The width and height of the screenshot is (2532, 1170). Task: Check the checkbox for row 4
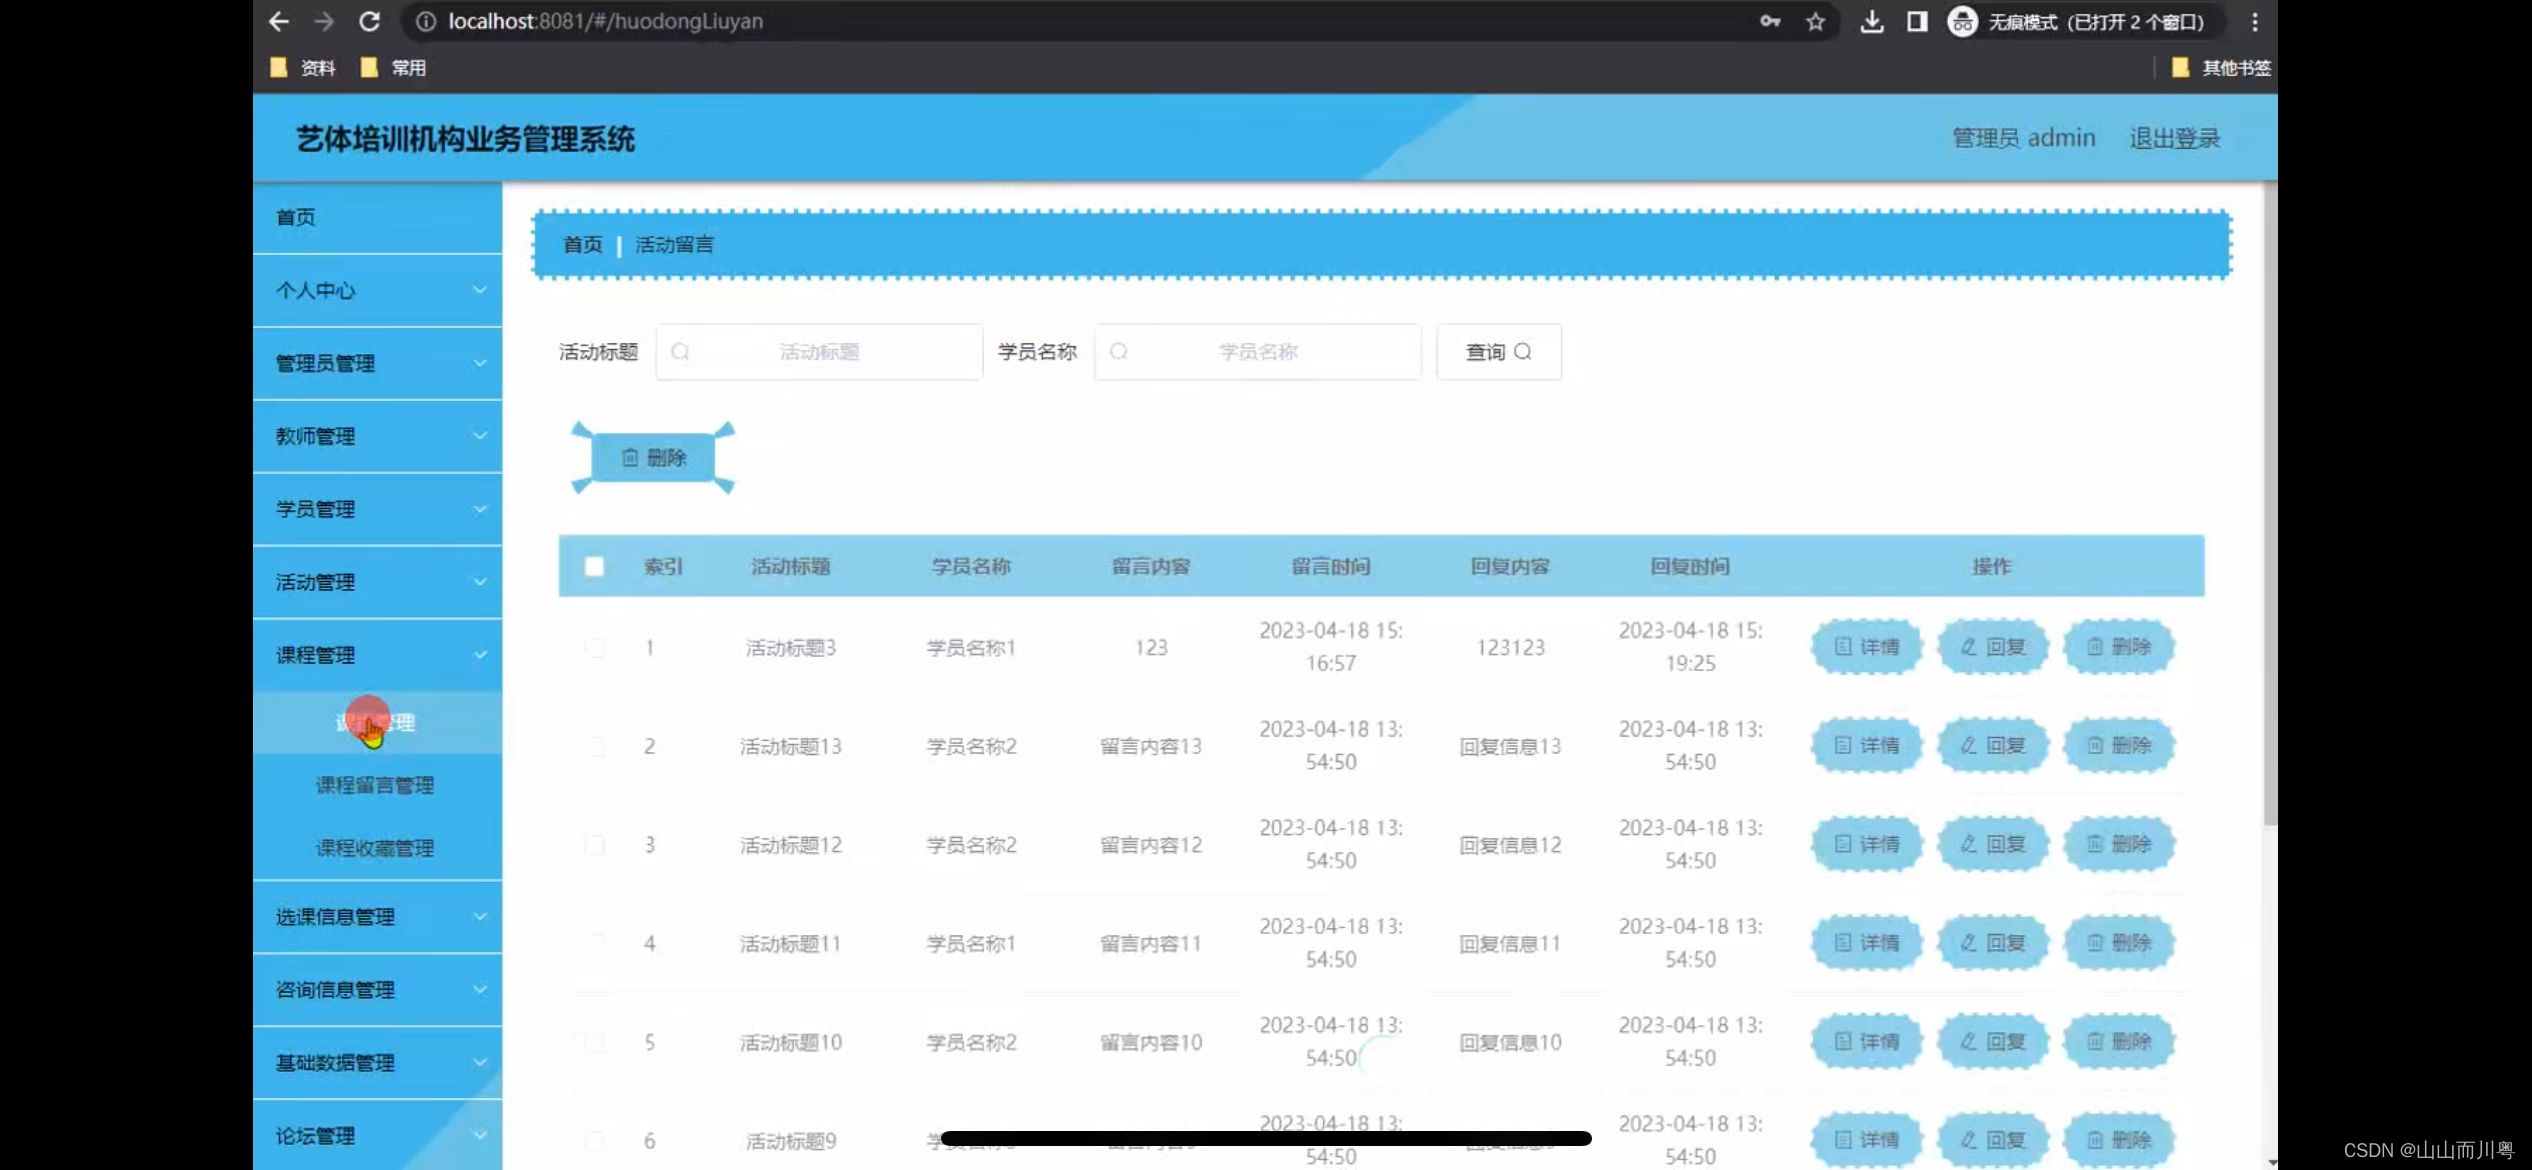(x=595, y=943)
